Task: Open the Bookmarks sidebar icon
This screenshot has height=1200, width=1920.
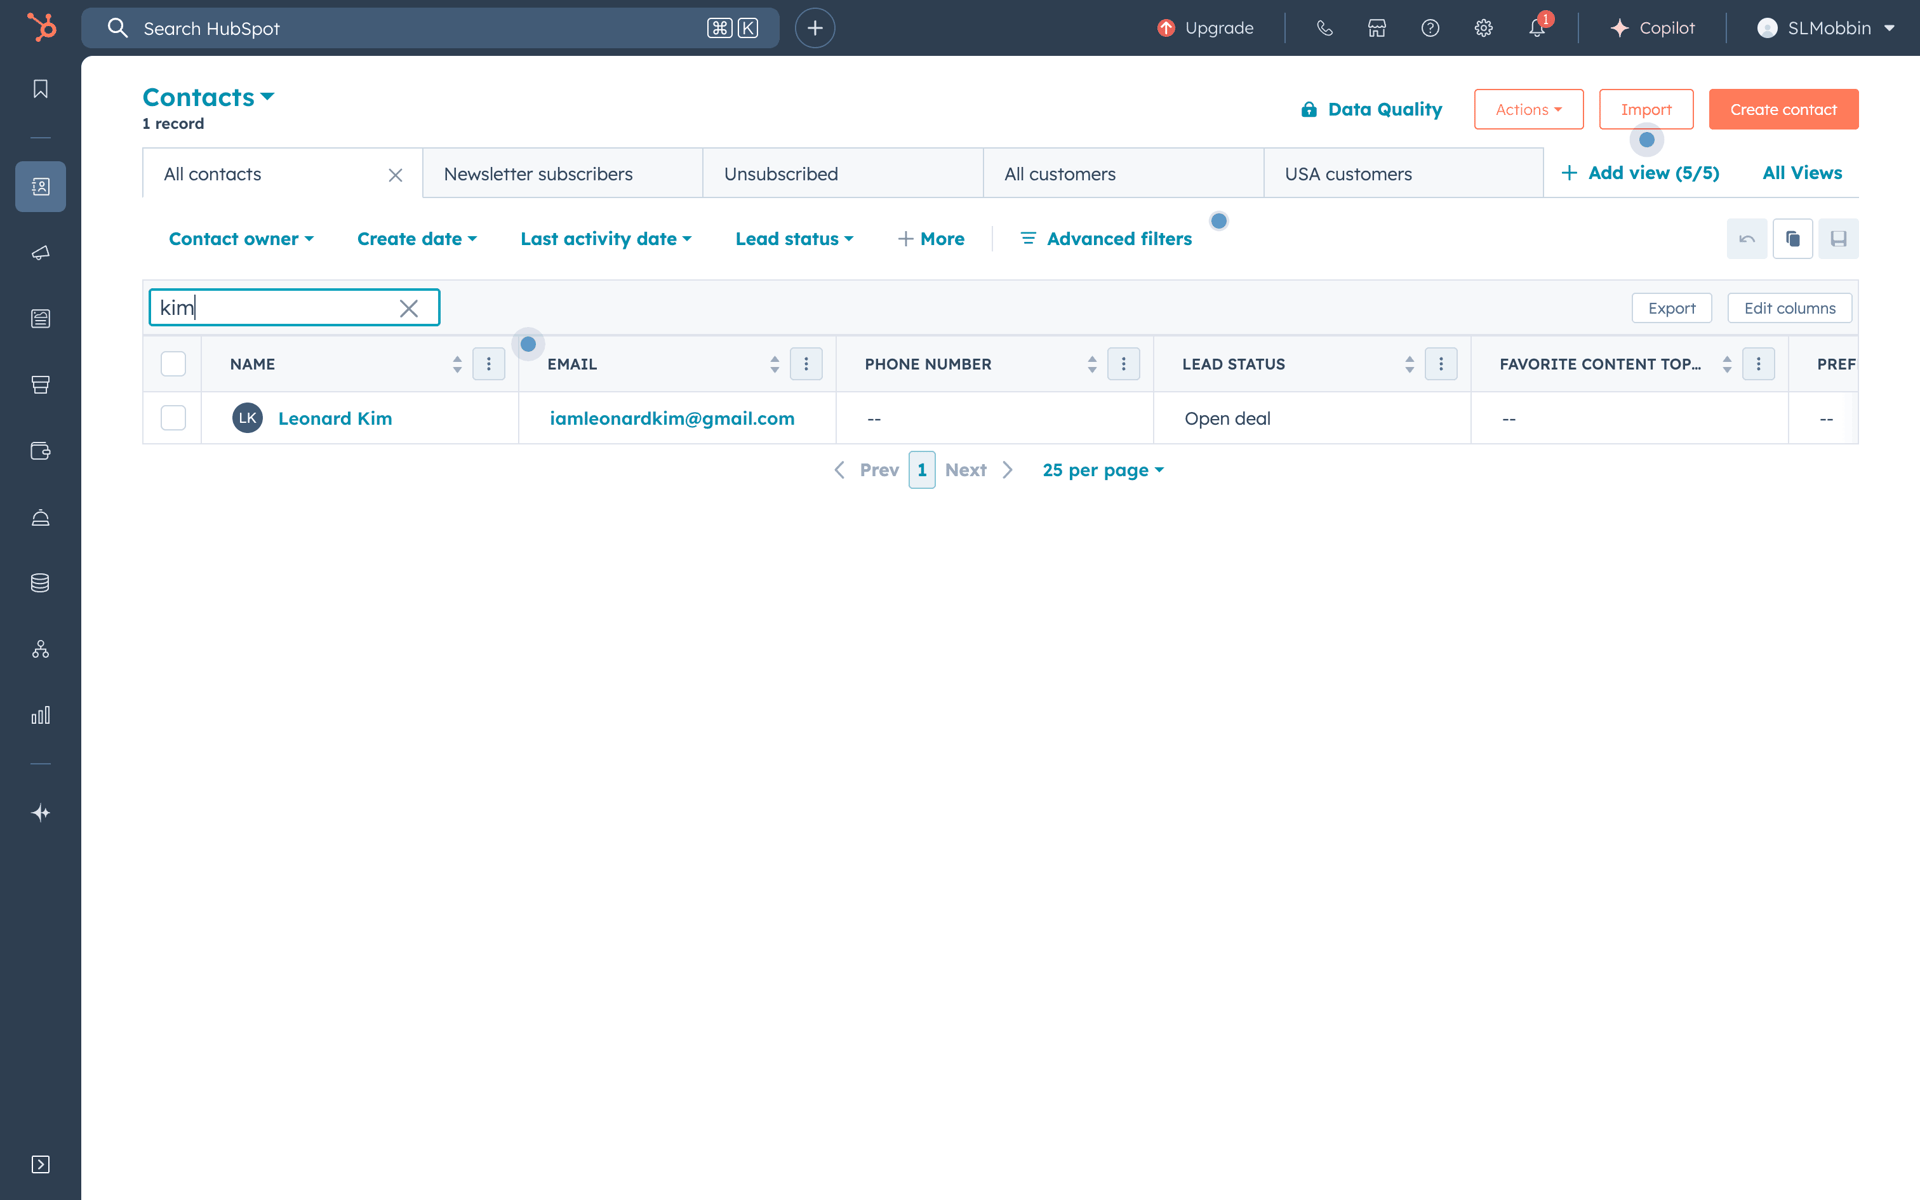Action: pyautogui.click(x=40, y=89)
